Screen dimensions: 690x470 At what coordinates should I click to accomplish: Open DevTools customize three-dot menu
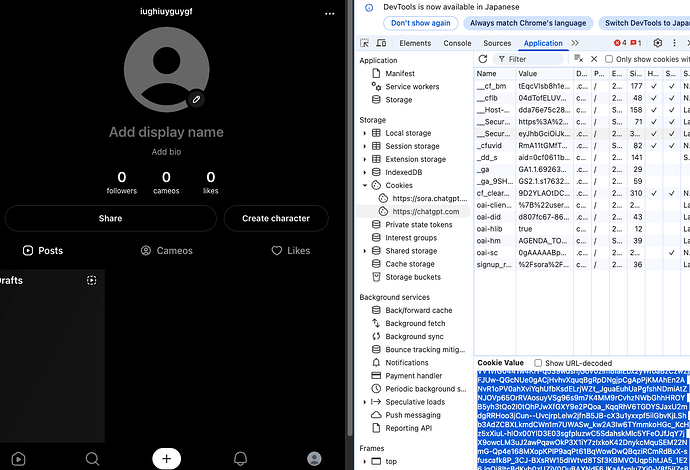pos(674,43)
